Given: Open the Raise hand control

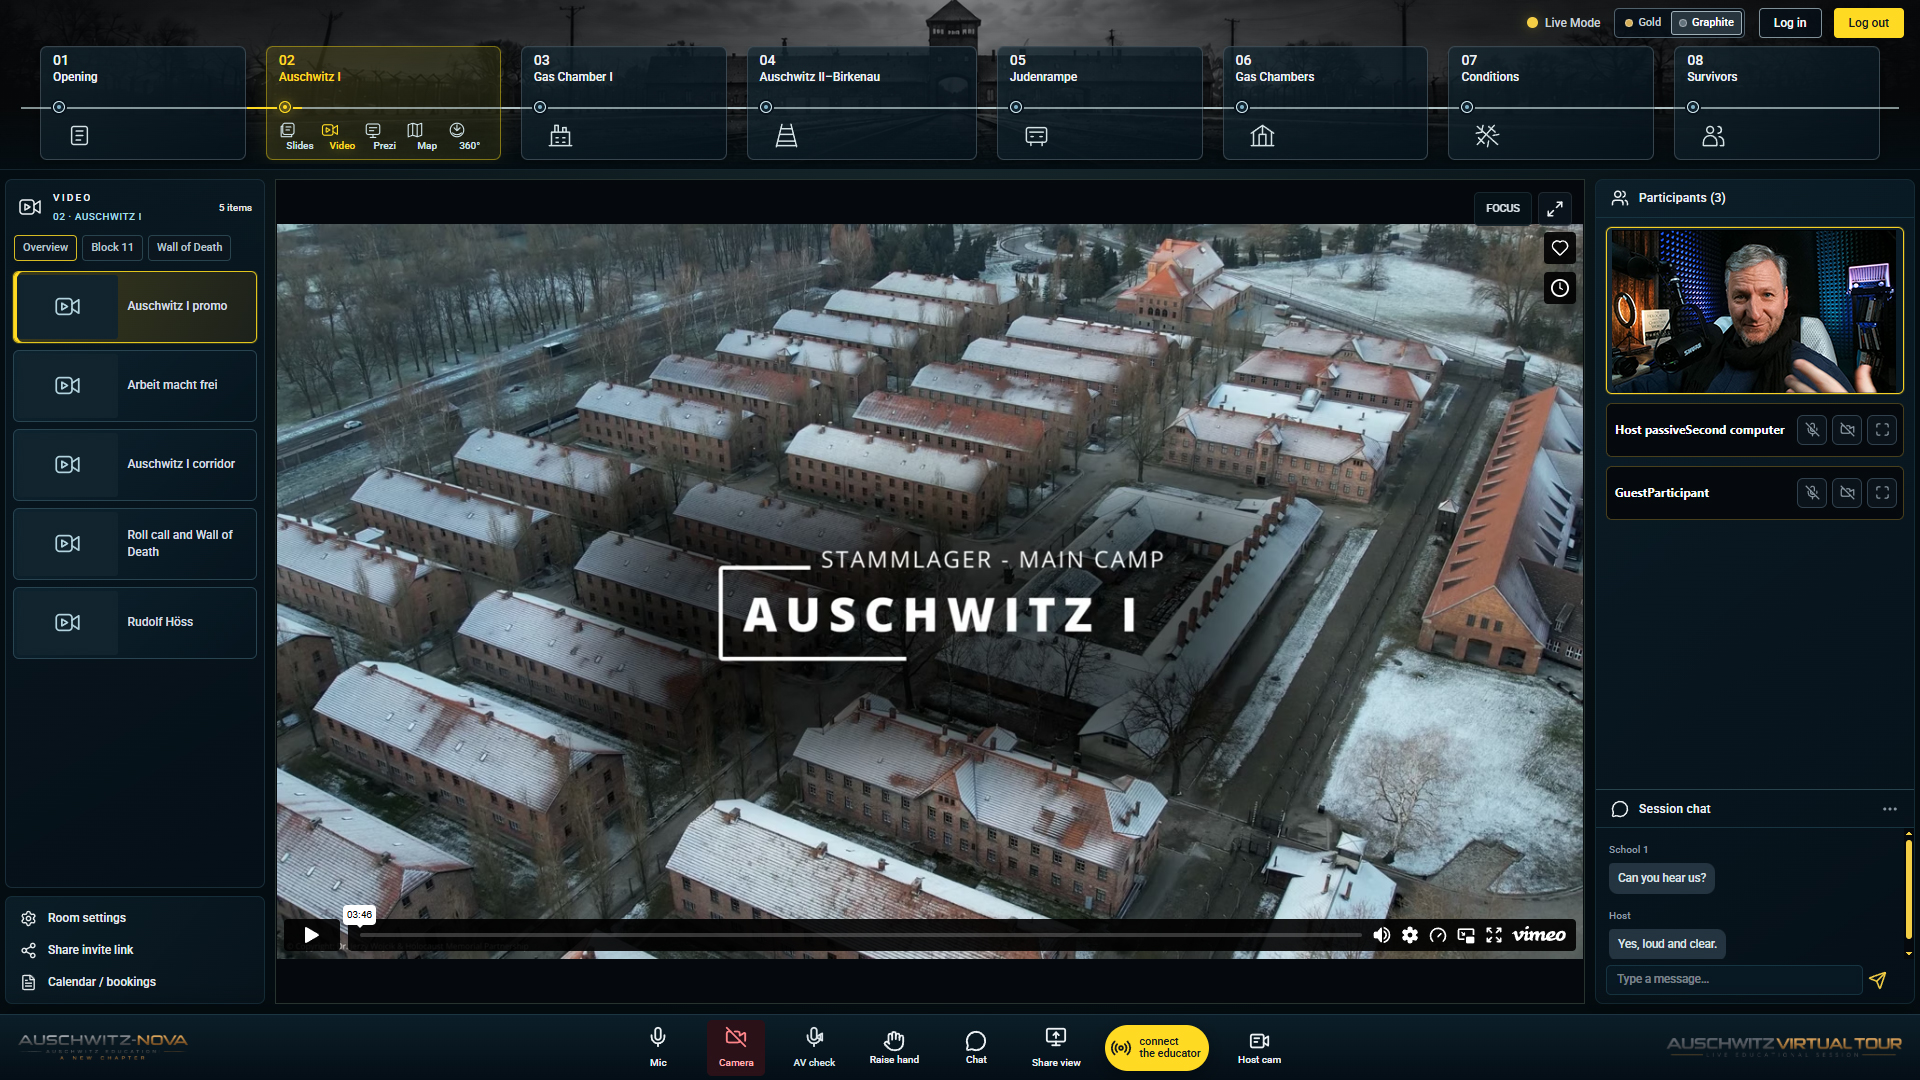Looking at the screenshot, I should tap(894, 1047).
